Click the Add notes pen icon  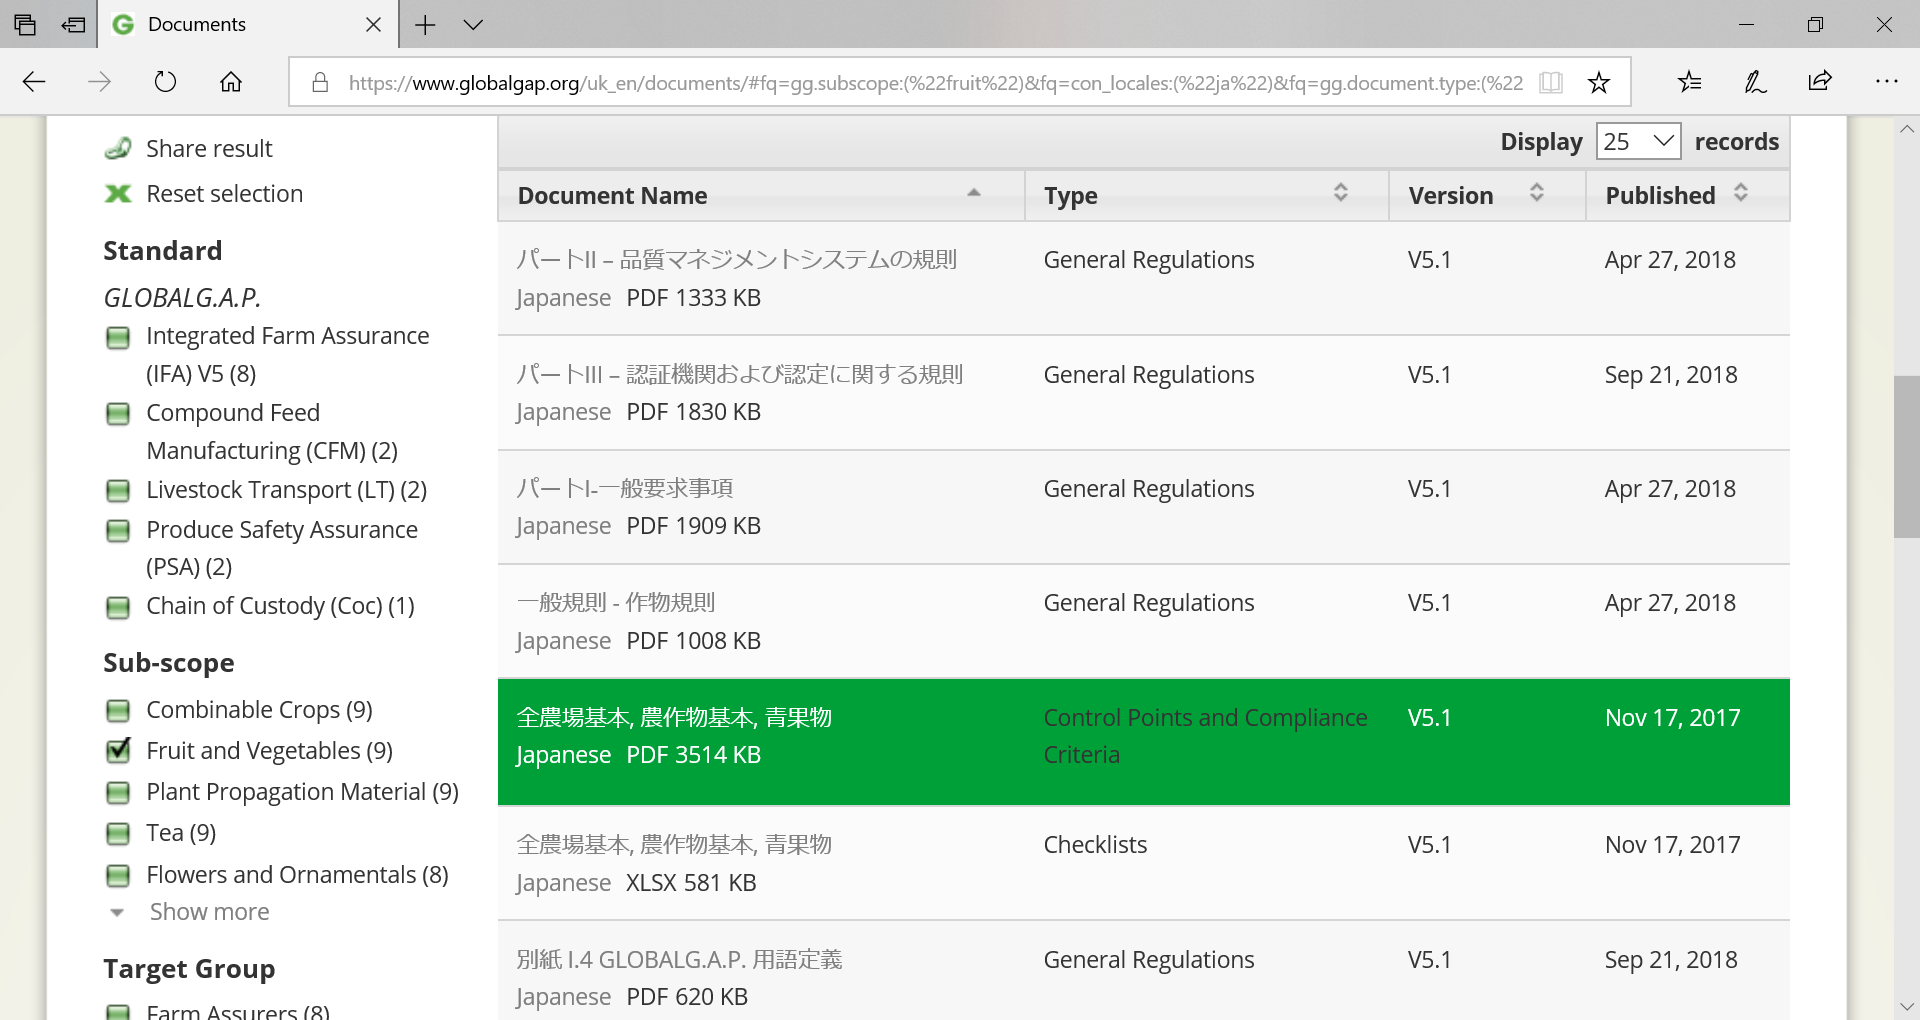point(1755,82)
